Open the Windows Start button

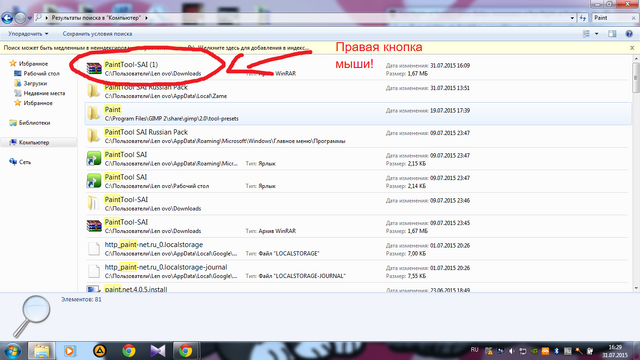12,351
